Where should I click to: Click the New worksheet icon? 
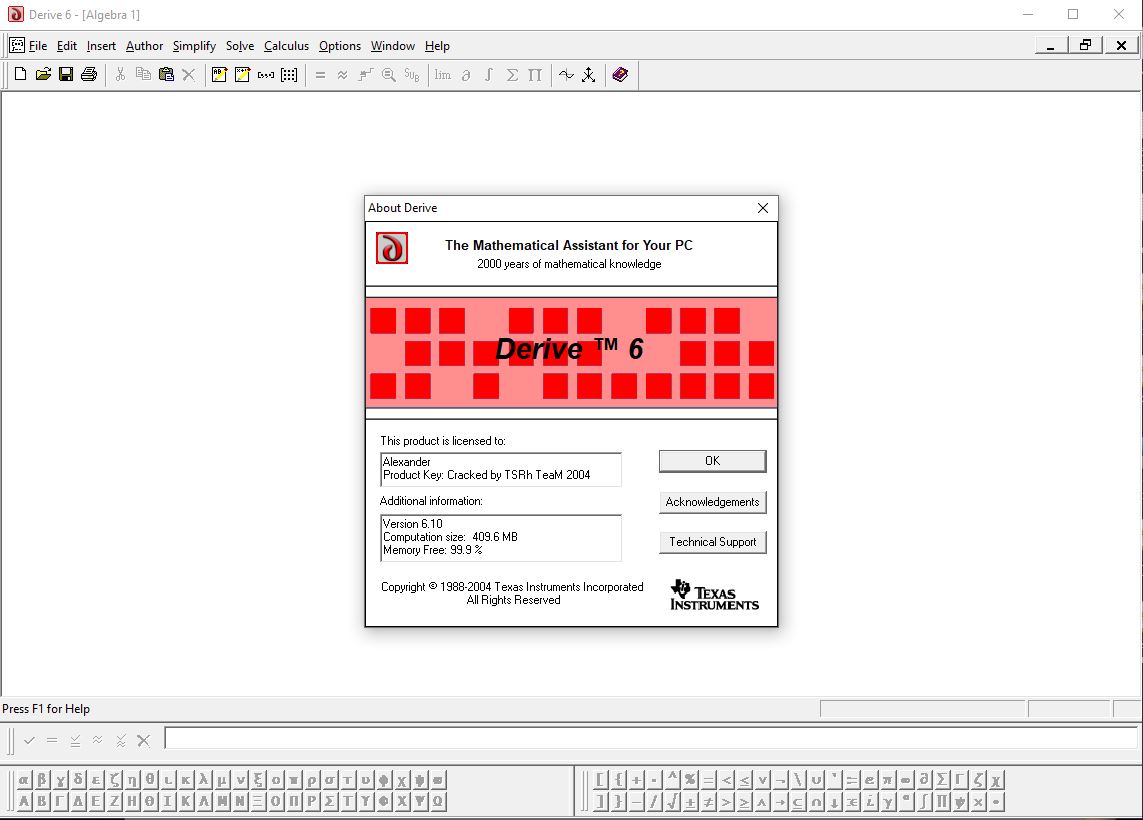20,75
